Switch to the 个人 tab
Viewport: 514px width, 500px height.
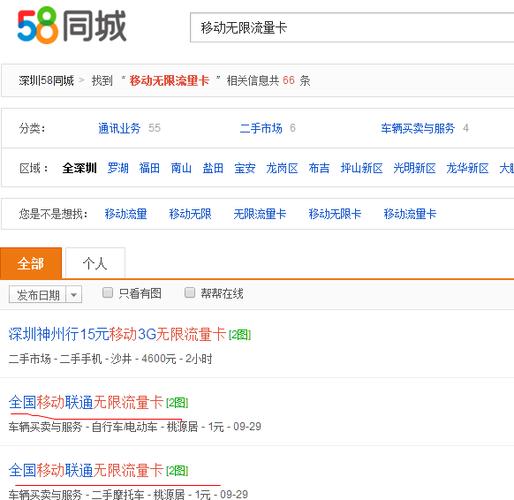point(95,263)
